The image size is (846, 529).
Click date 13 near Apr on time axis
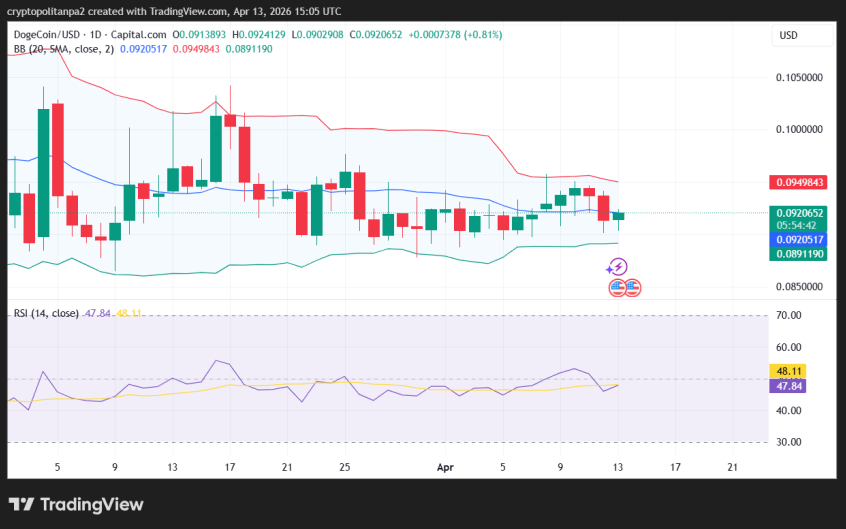[618, 466]
